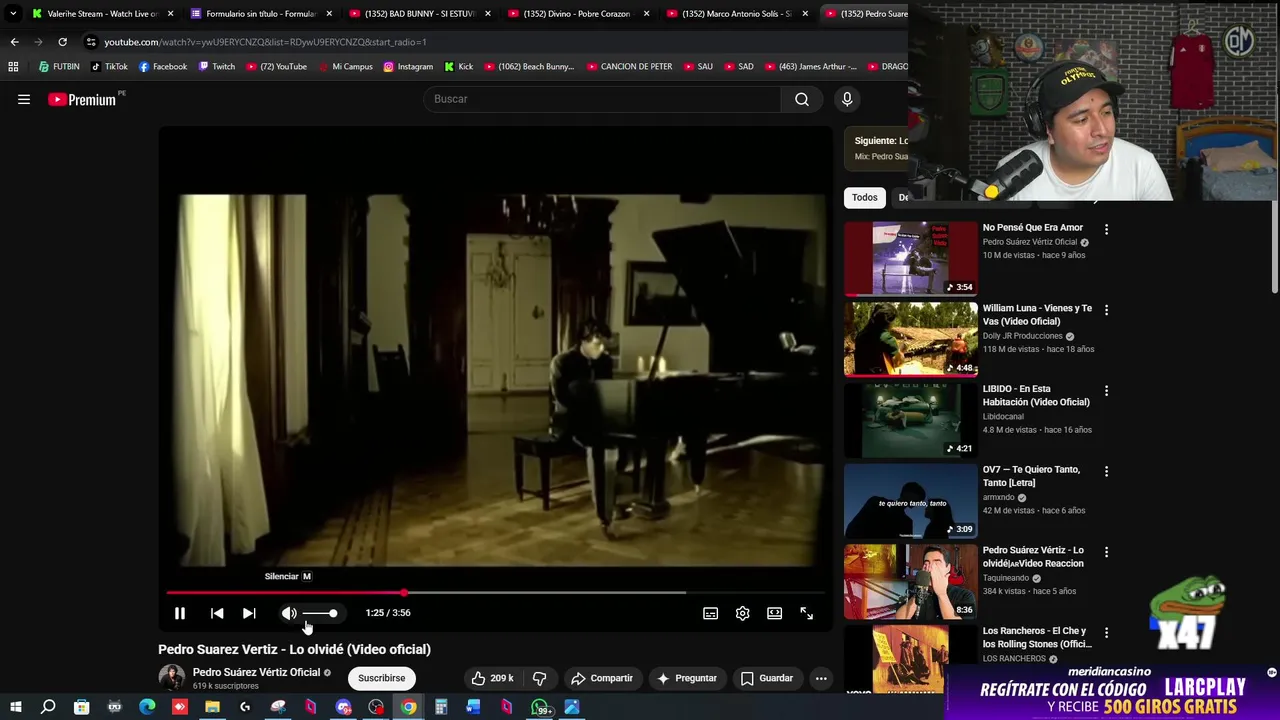
Task: Save video with Guardar button
Action: [x=766, y=678]
